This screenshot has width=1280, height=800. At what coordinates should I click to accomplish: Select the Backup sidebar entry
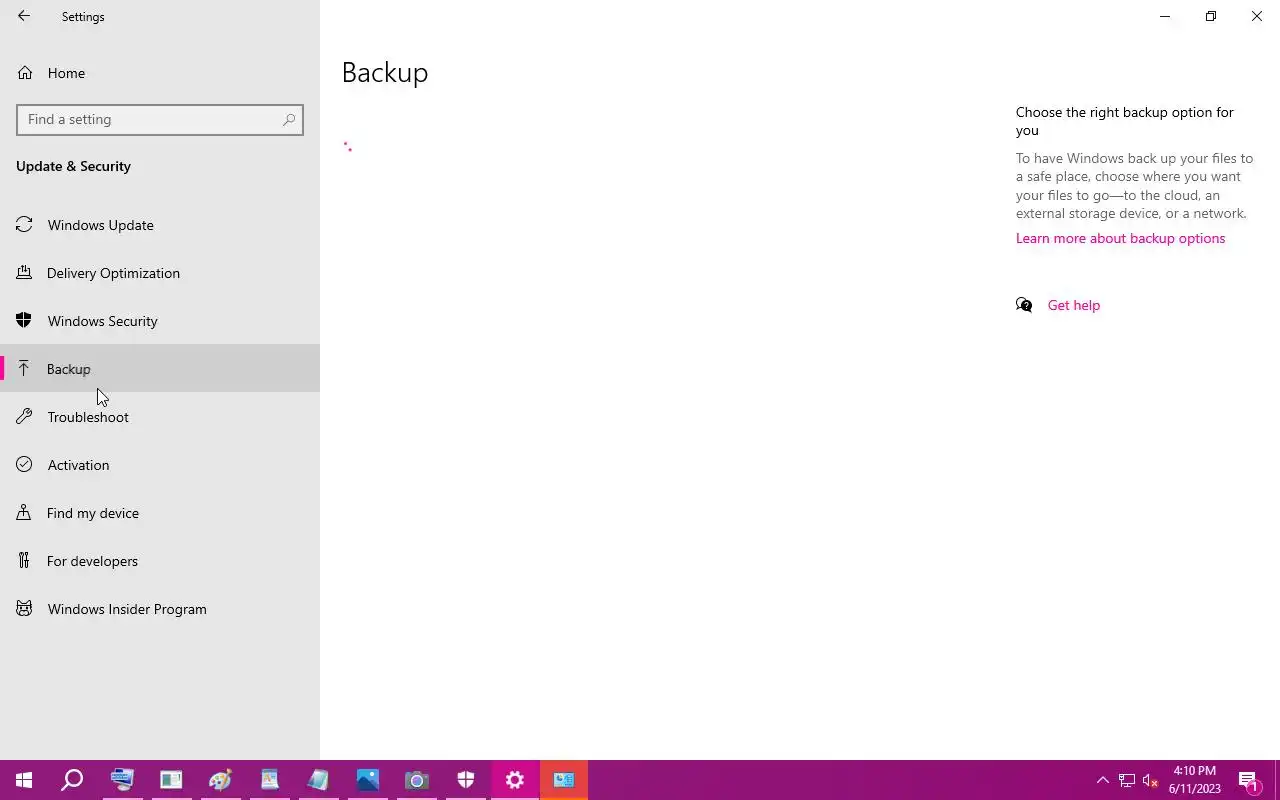tap(160, 369)
